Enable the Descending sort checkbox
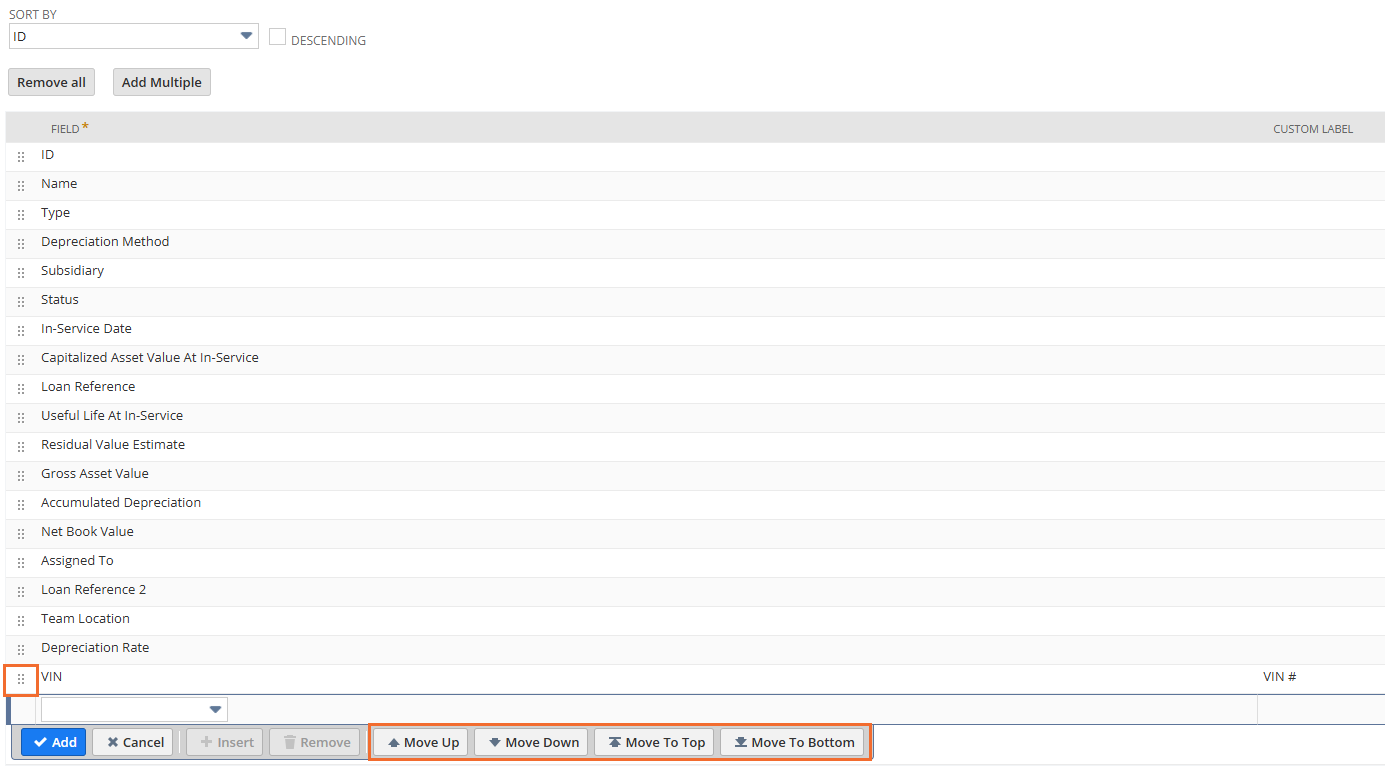This screenshot has width=1385, height=771. [x=278, y=37]
